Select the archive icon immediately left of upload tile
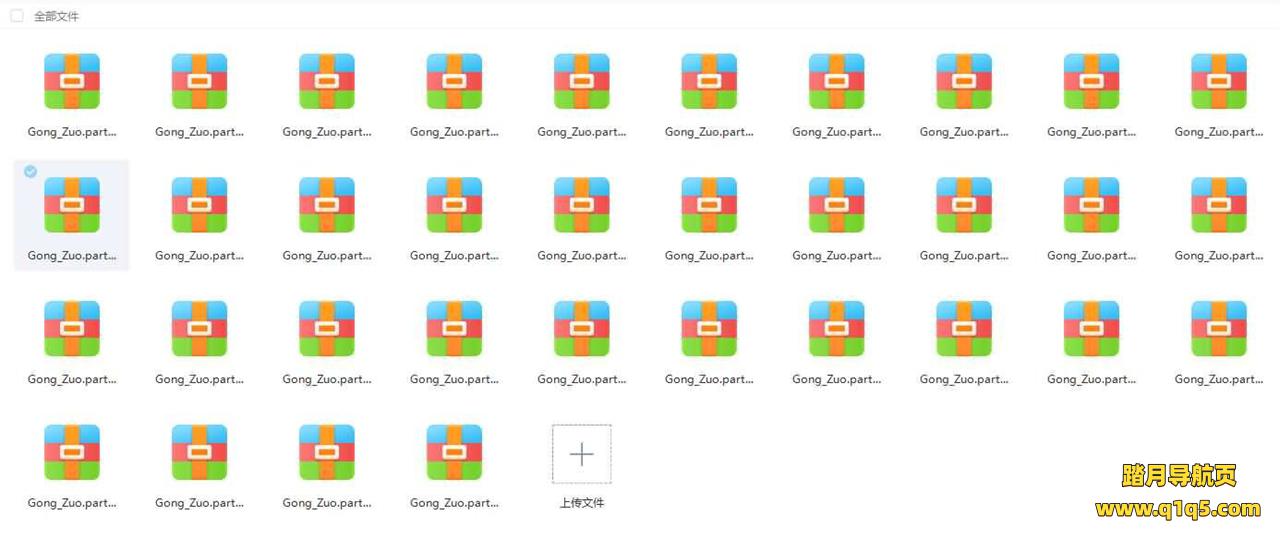The width and height of the screenshot is (1280, 551). tap(454, 453)
